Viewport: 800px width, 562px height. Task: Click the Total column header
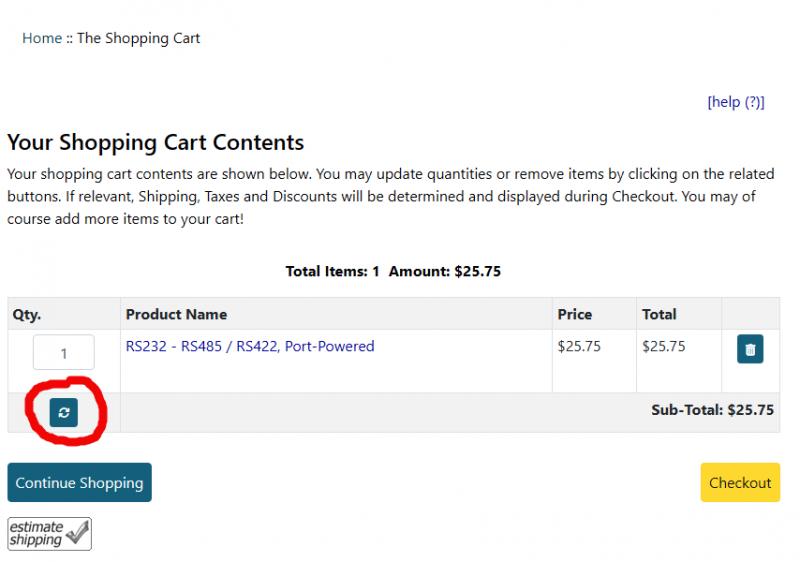[659, 314]
